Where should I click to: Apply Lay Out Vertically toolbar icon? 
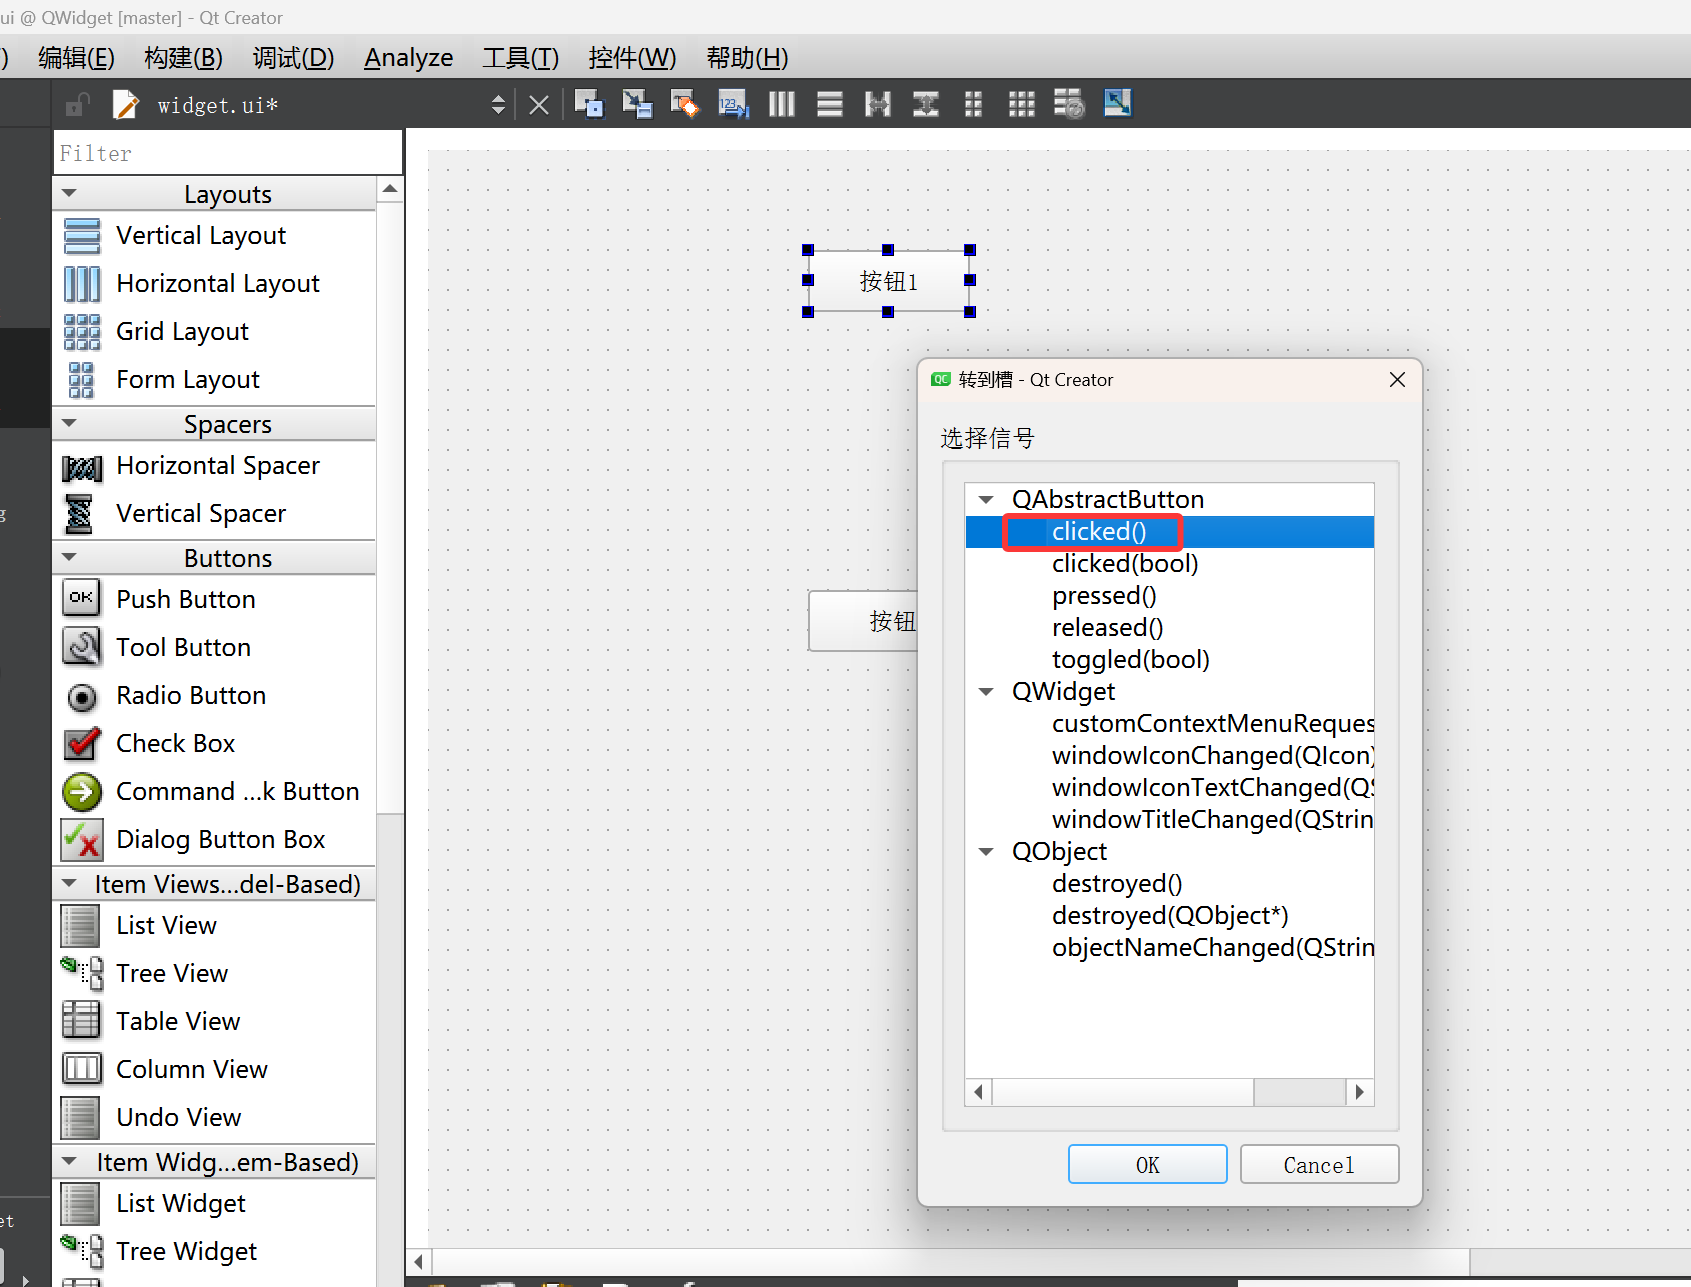(829, 104)
